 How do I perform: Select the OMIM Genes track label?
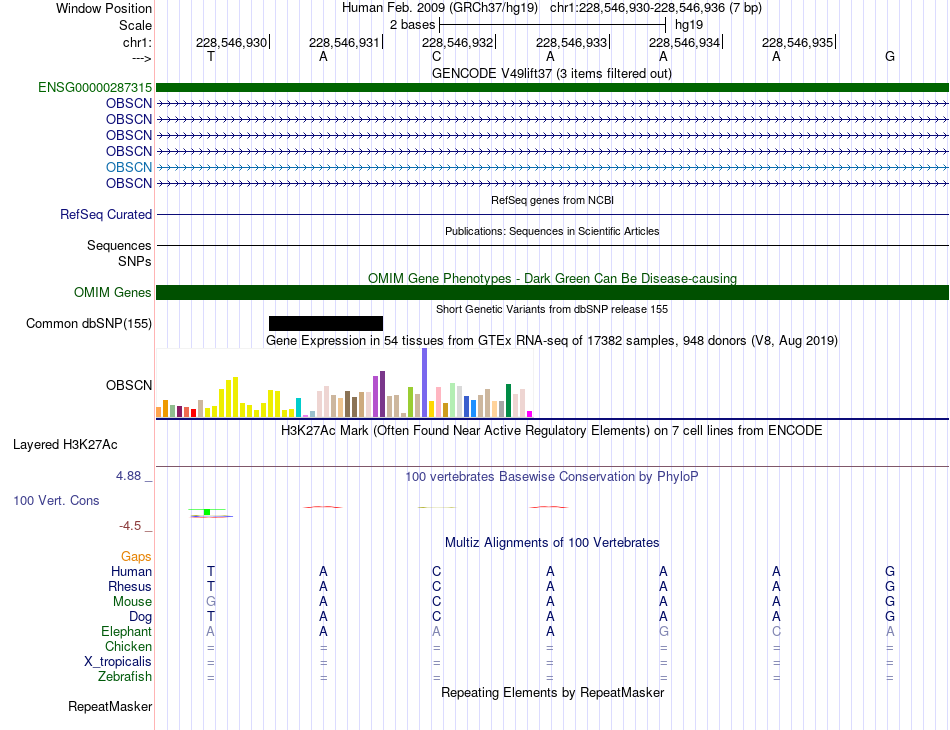tap(112, 293)
